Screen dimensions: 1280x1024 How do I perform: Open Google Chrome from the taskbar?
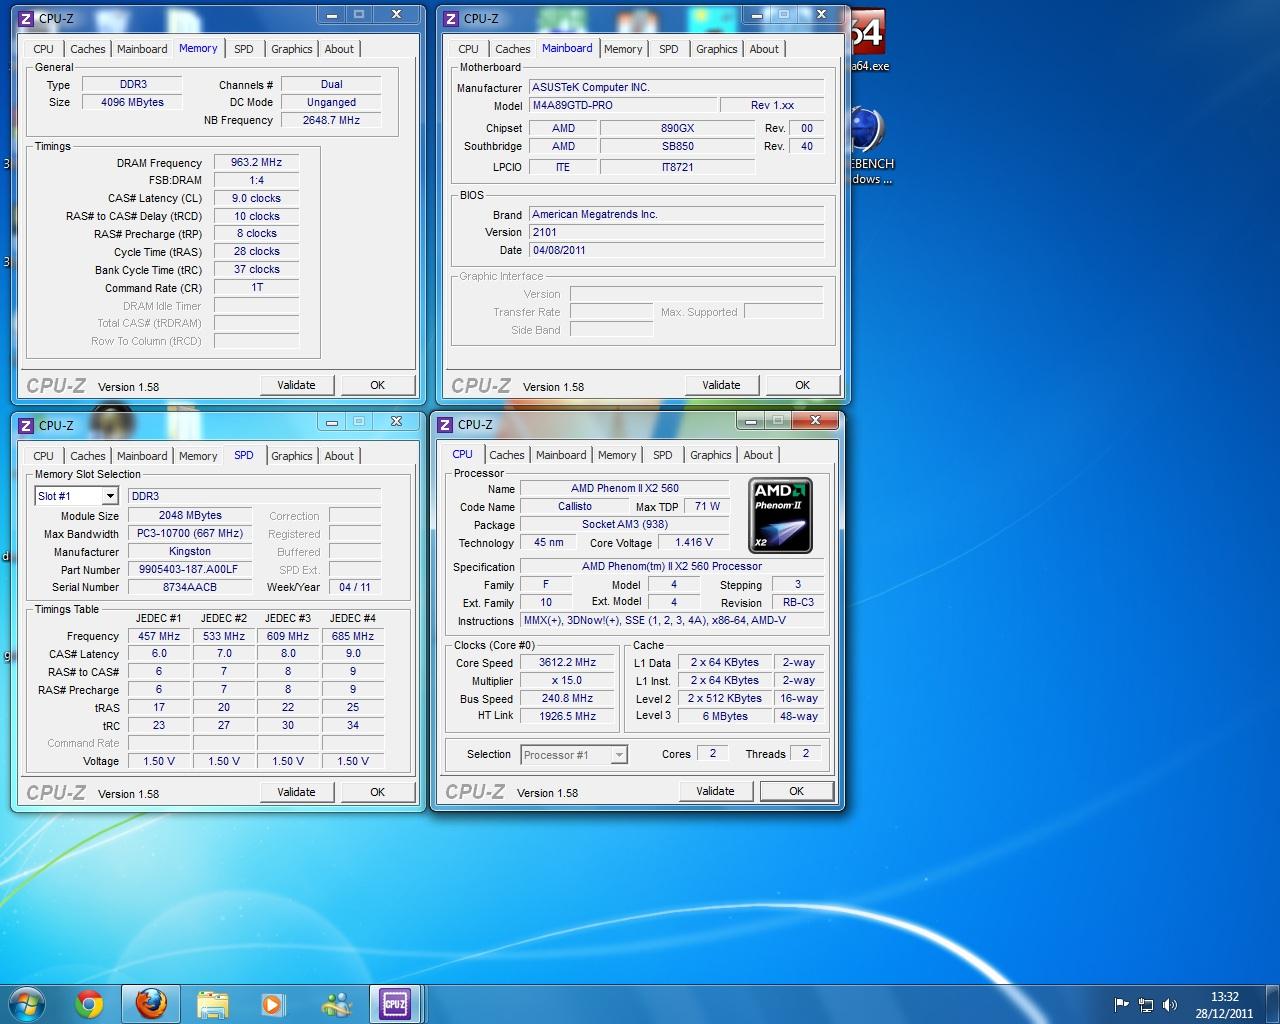pyautogui.click(x=89, y=1004)
